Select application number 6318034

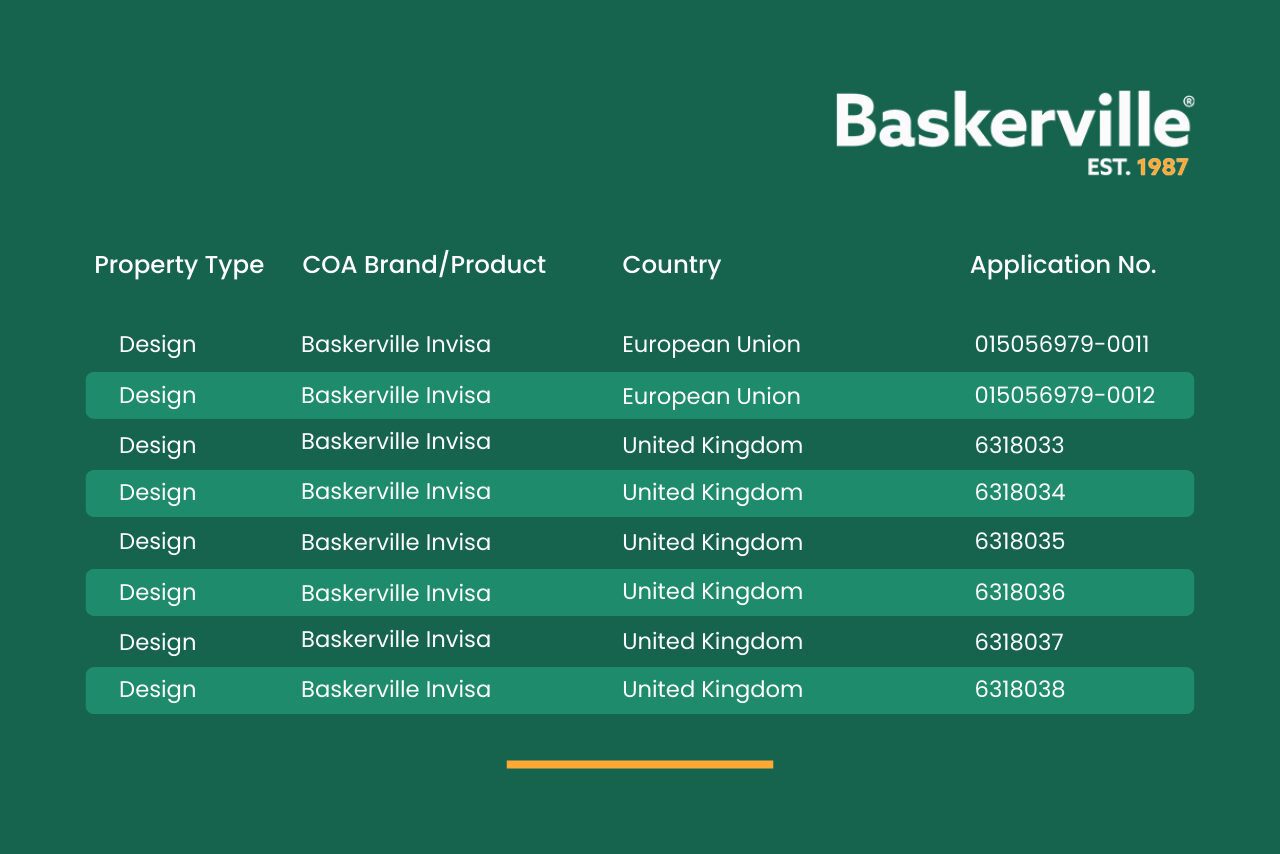pos(1019,493)
